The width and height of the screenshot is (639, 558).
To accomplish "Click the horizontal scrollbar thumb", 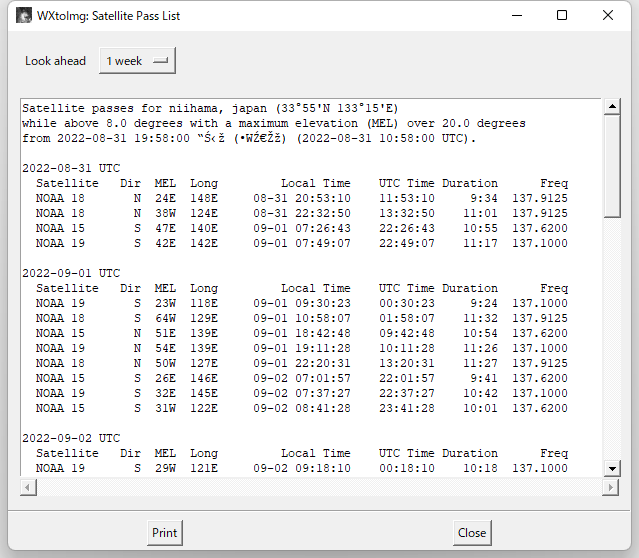I will coord(316,487).
